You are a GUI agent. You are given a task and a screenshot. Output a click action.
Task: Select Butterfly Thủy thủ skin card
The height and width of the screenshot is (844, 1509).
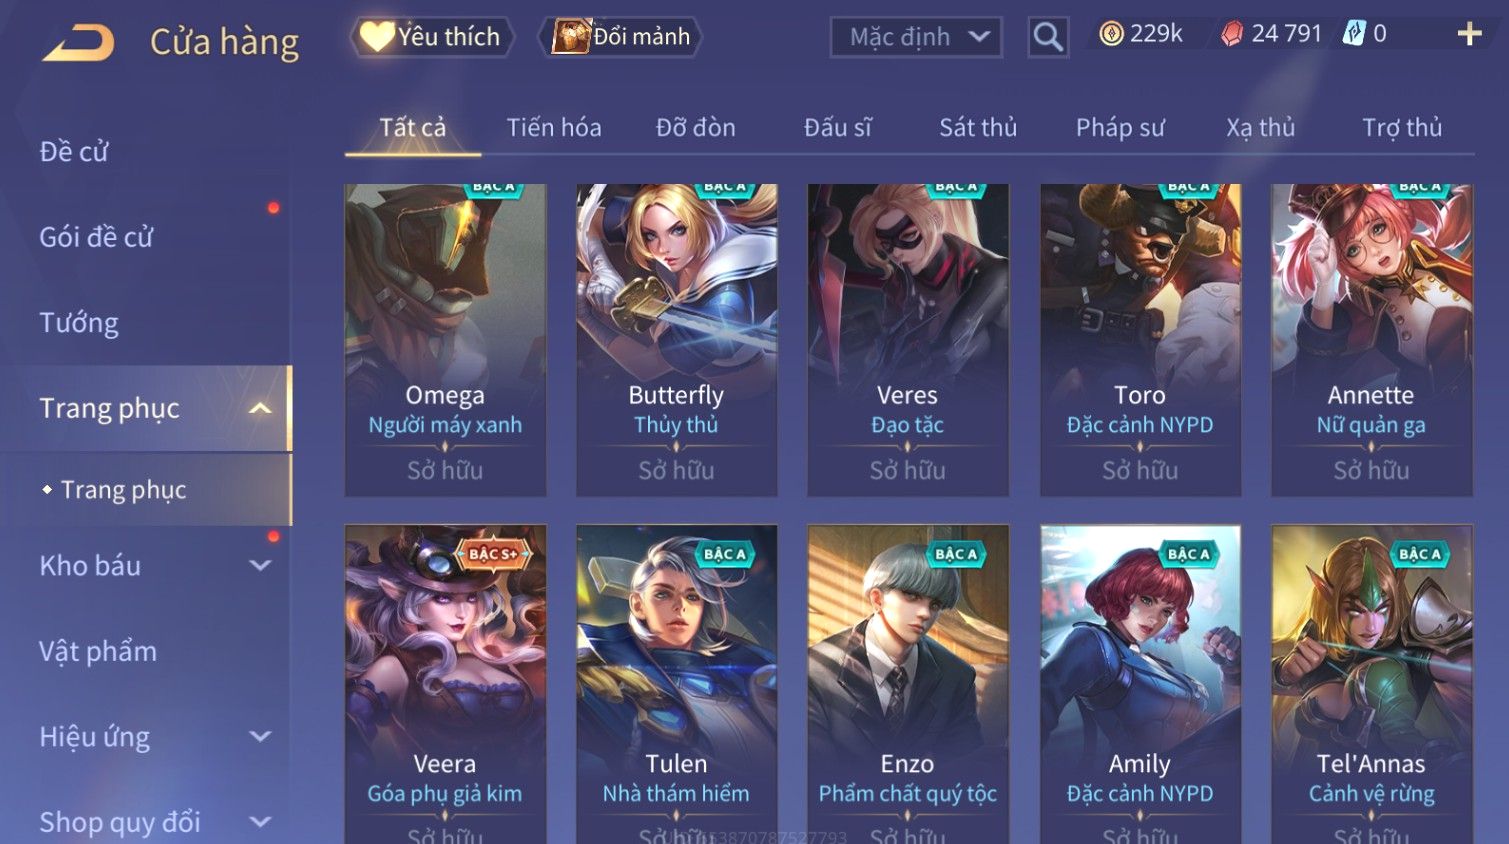point(676,340)
